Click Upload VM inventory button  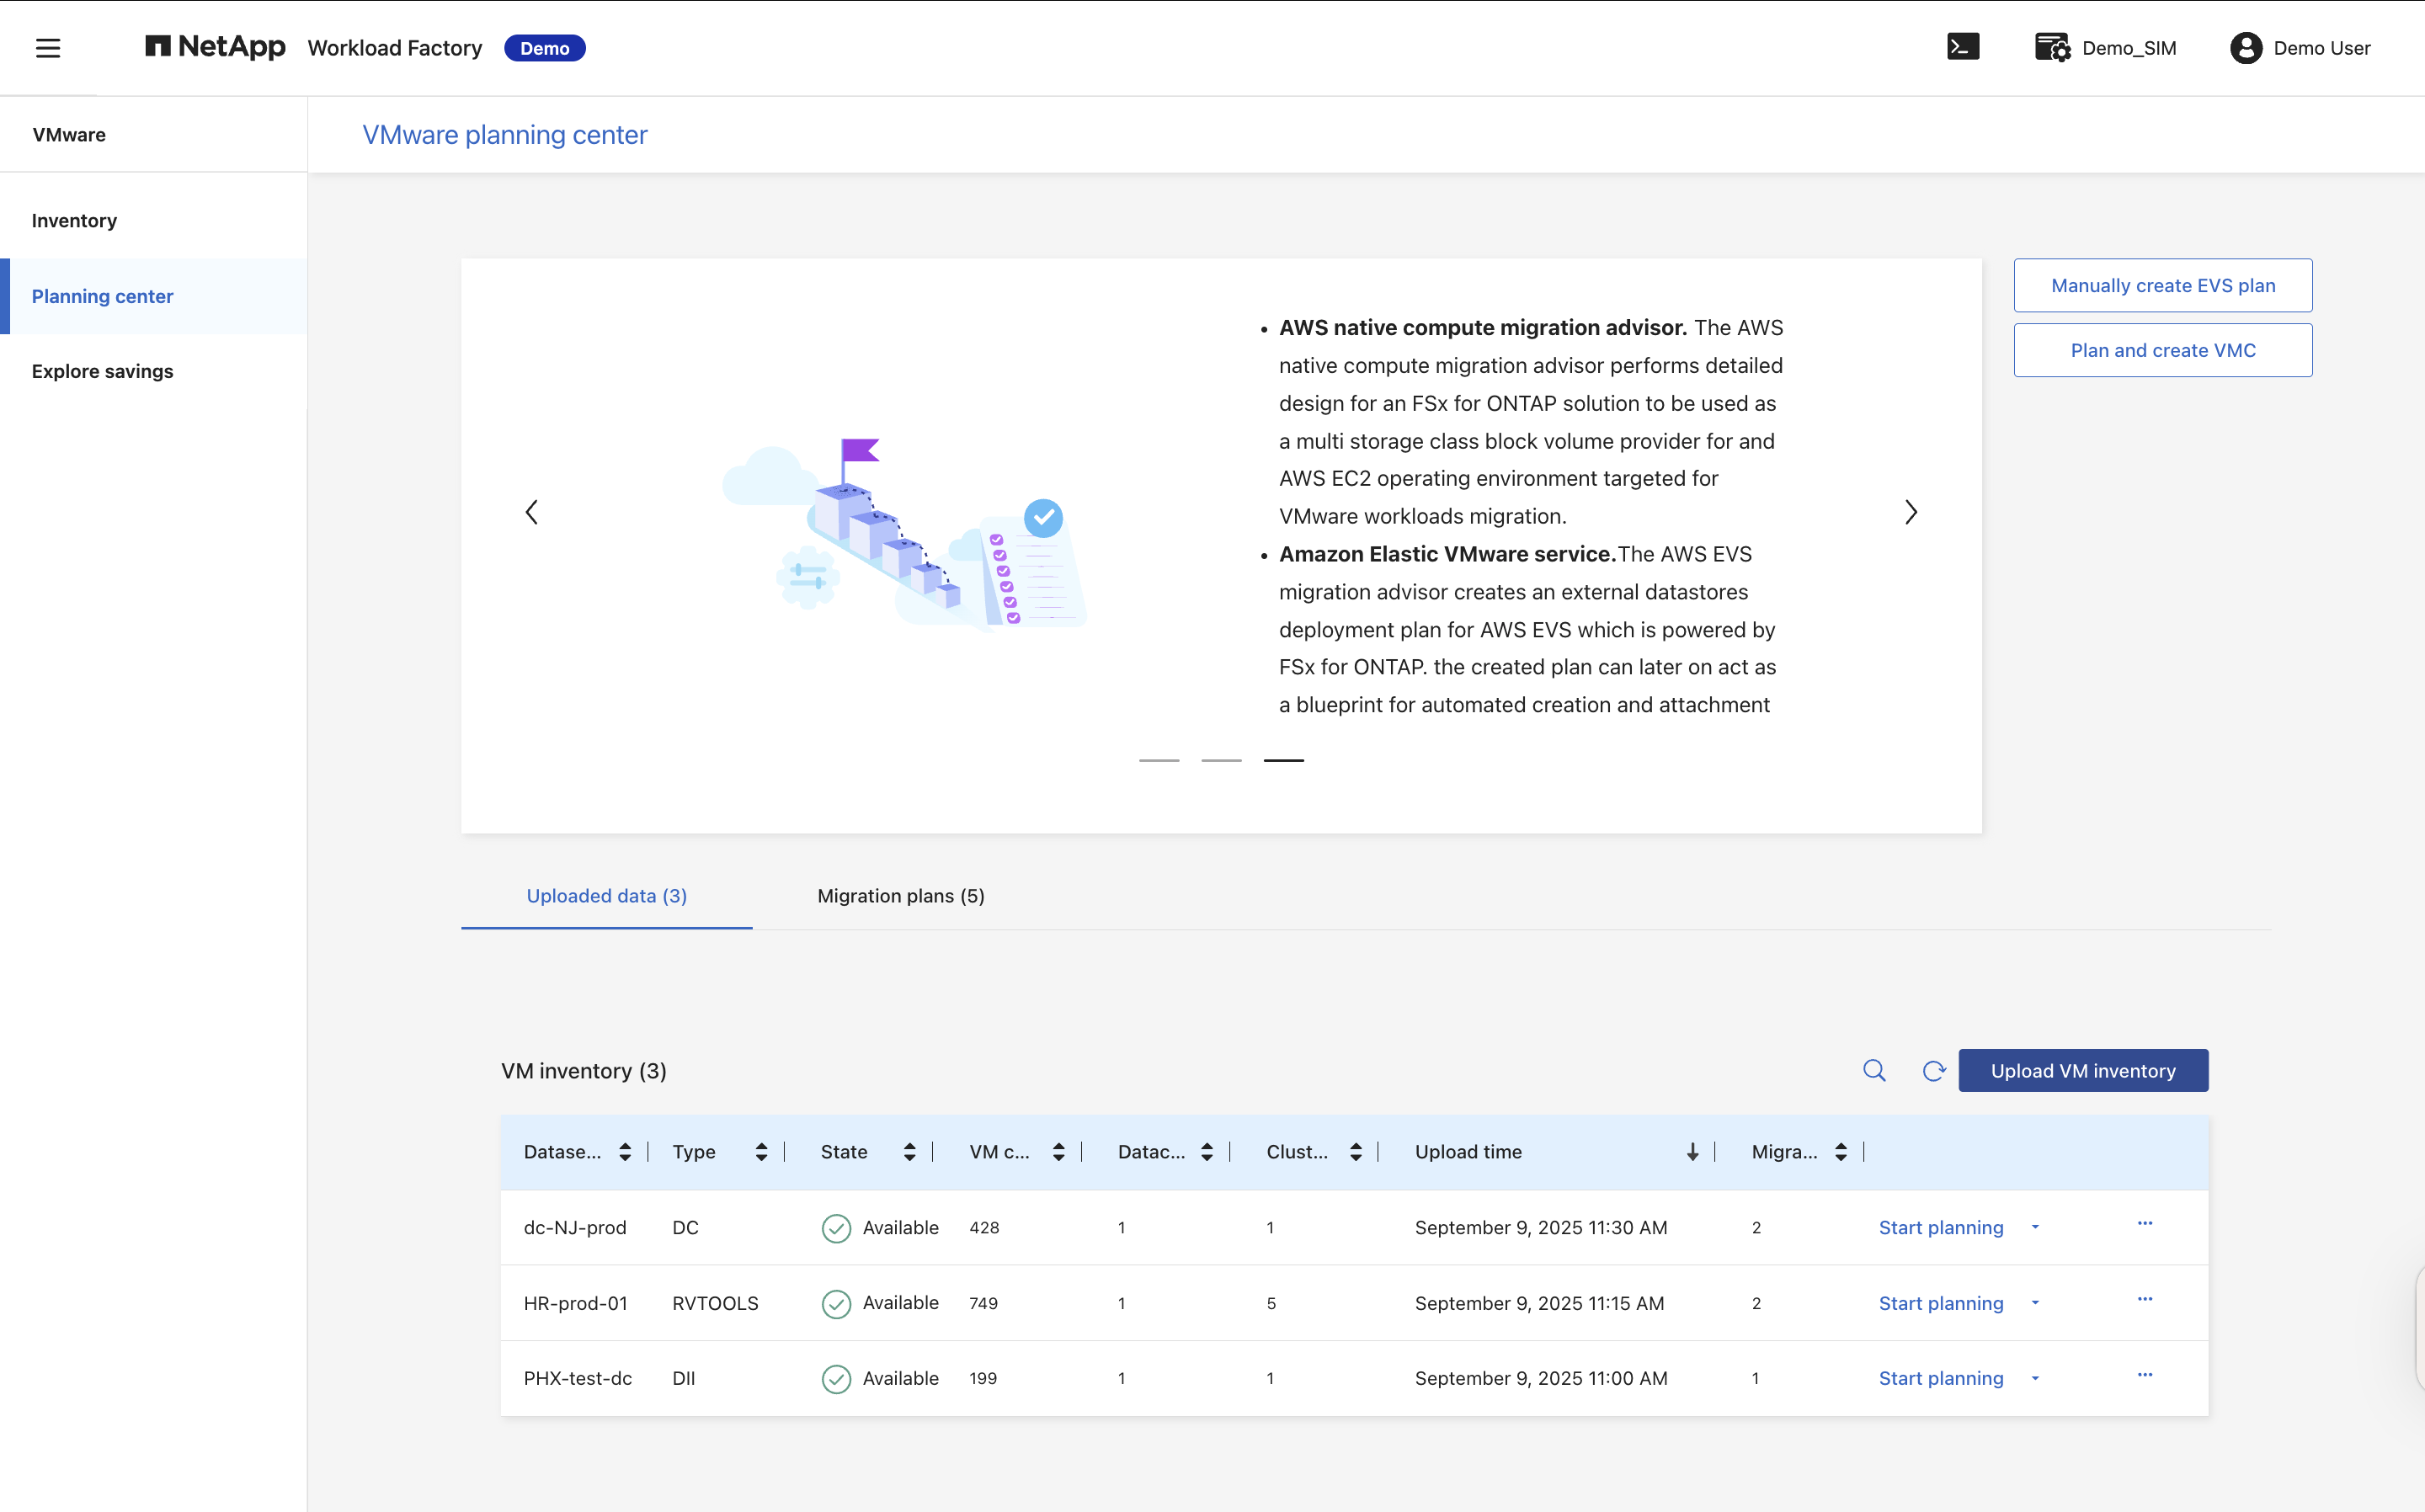[2083, 1071]
